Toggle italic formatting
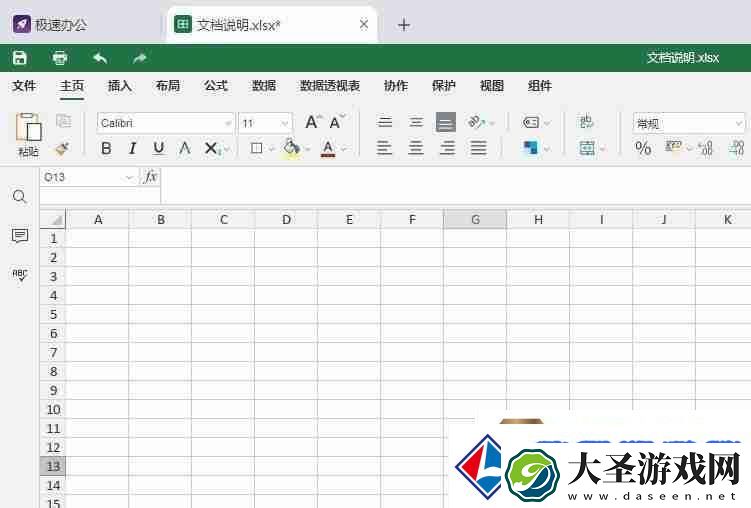The width and height of the screenshot is (751, 508). click(x=133, y=148)
